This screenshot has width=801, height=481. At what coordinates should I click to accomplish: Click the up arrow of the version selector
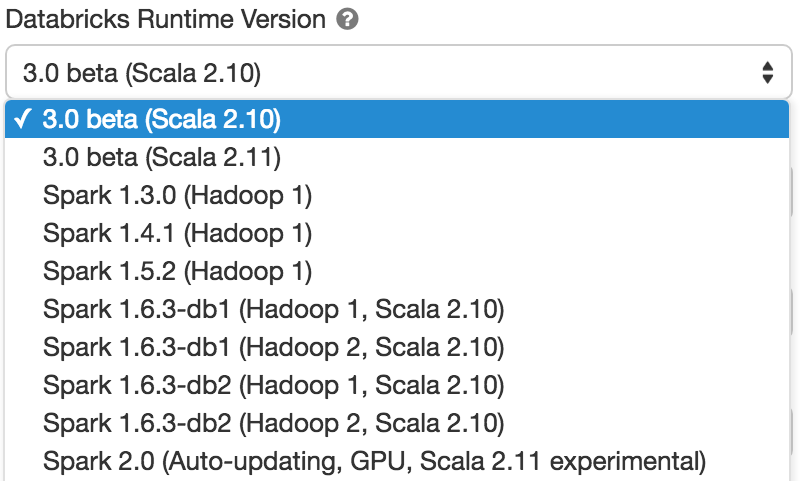pos(767,65)
